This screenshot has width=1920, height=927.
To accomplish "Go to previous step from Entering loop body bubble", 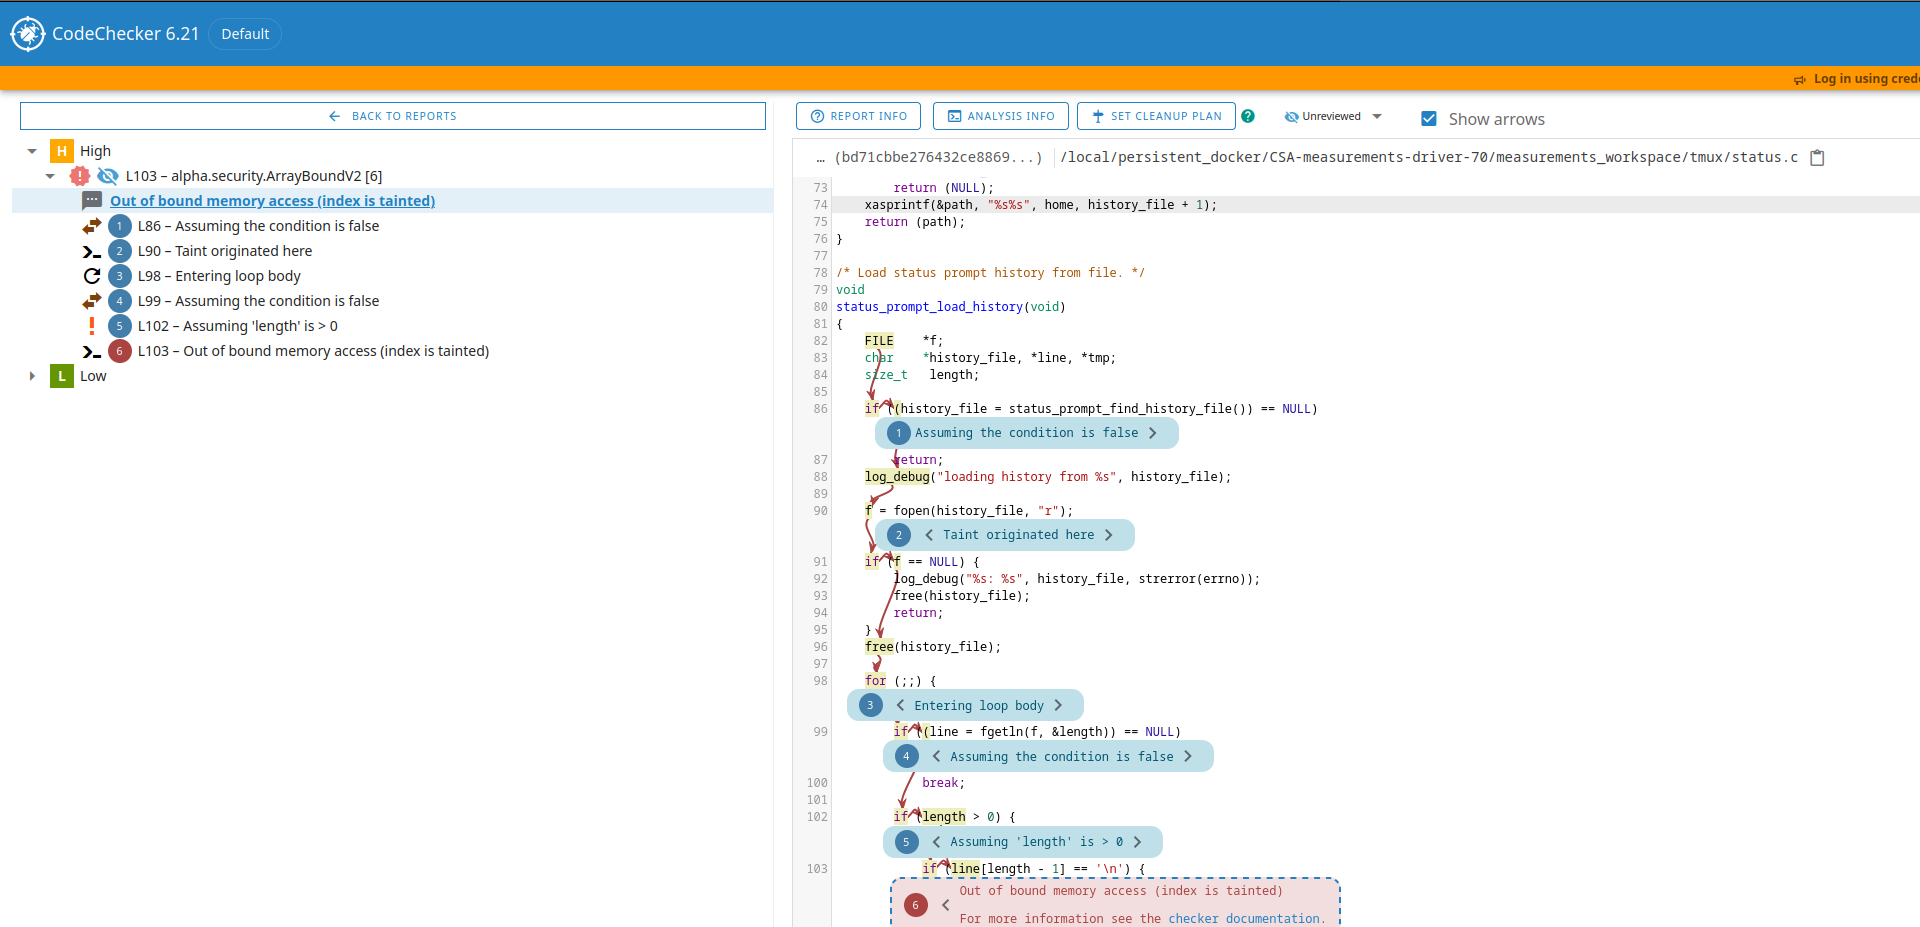I will click(900, 705).
